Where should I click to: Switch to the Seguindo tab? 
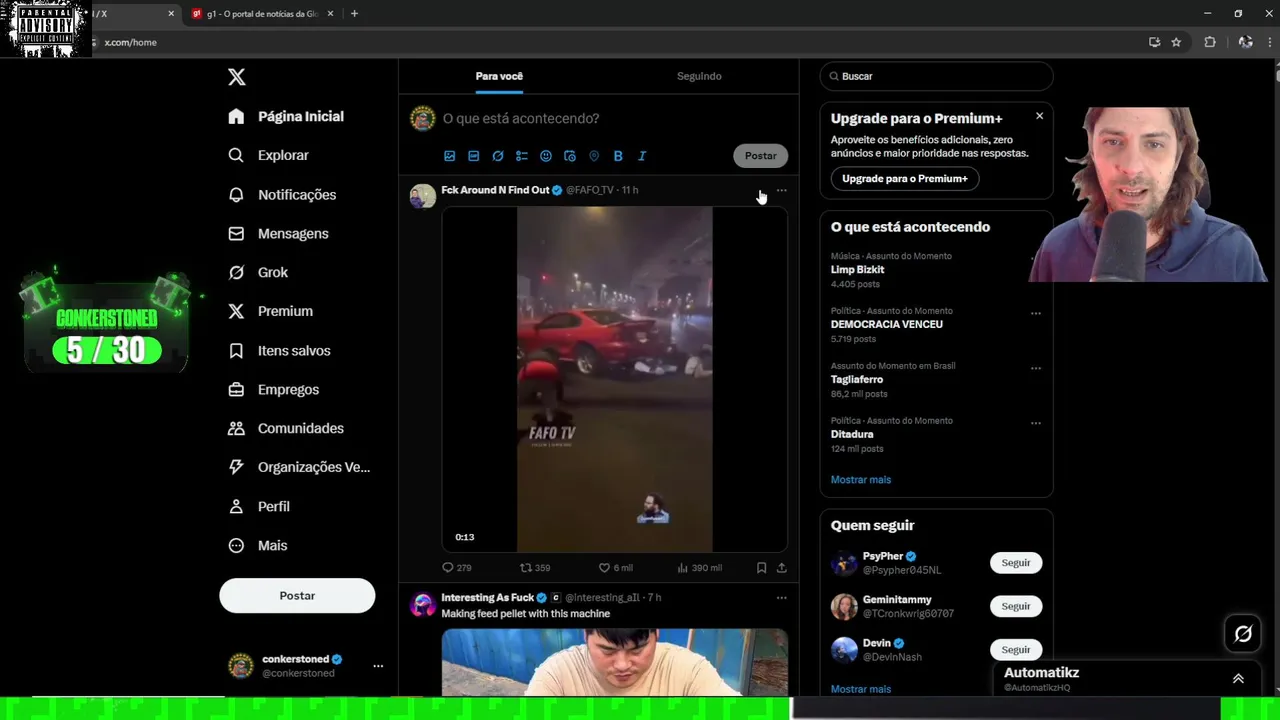[x=699, y=76]
